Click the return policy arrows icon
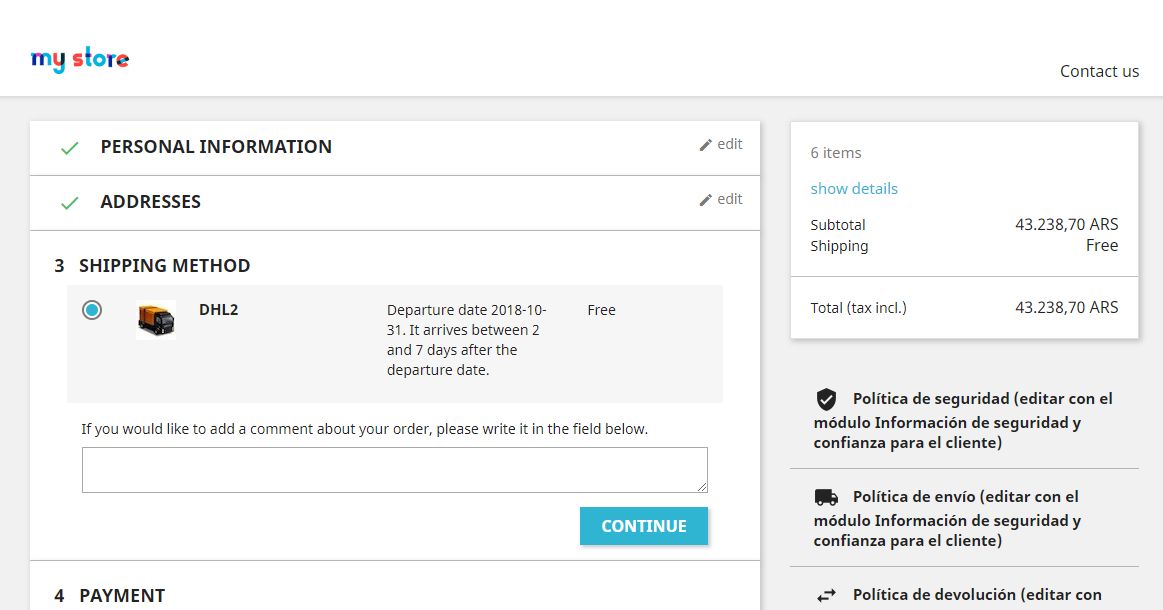Viewport: 1163px width, 610px height. pos(826,595)
